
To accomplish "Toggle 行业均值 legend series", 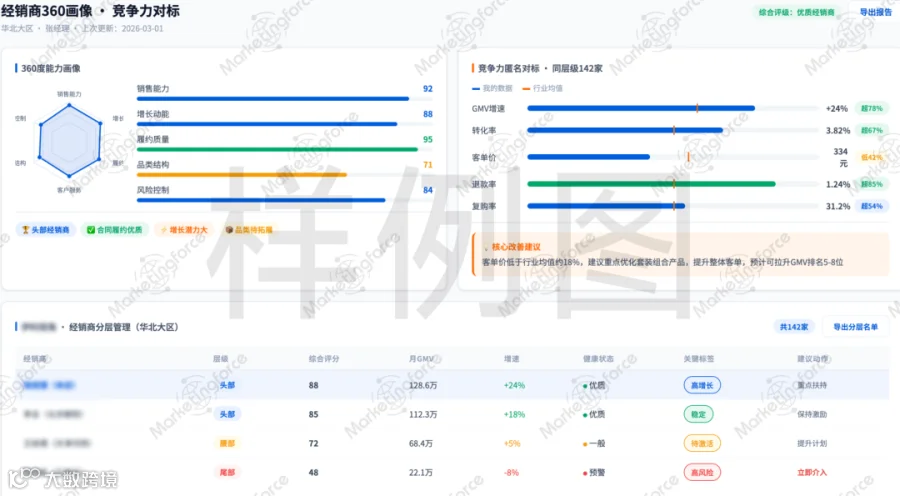I will 542,88.
